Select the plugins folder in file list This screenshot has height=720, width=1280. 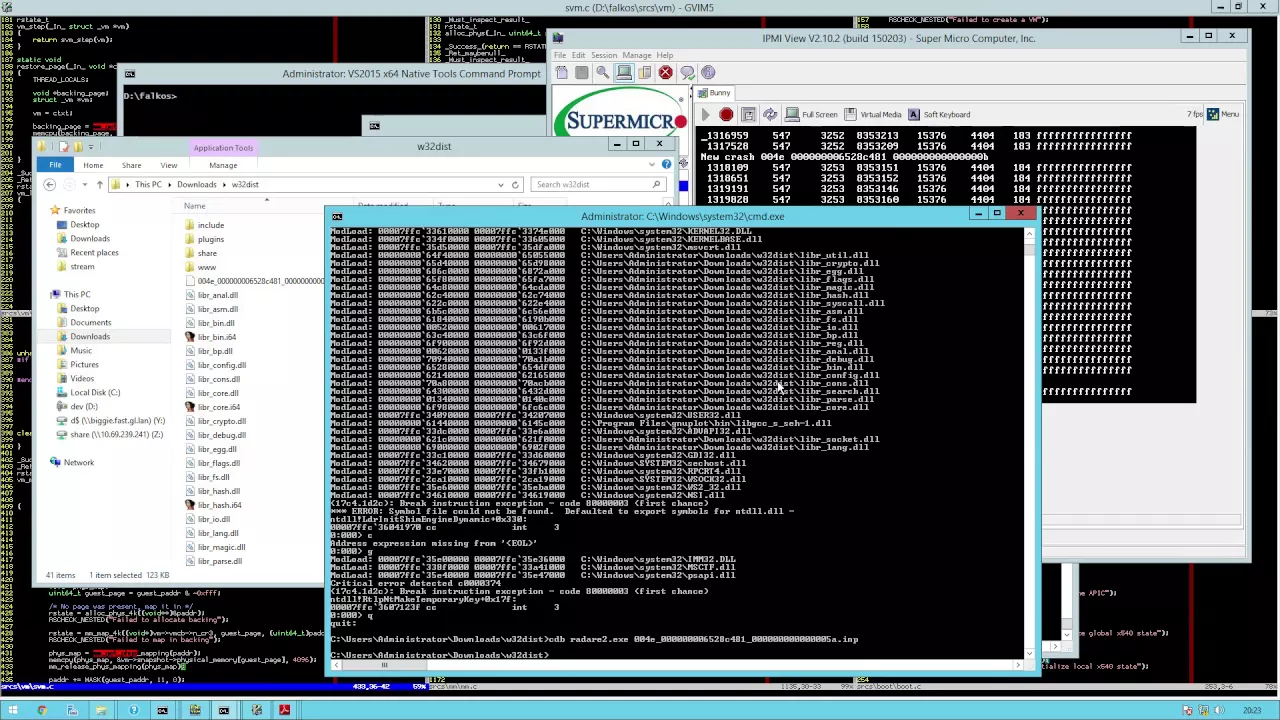(210, 239)
